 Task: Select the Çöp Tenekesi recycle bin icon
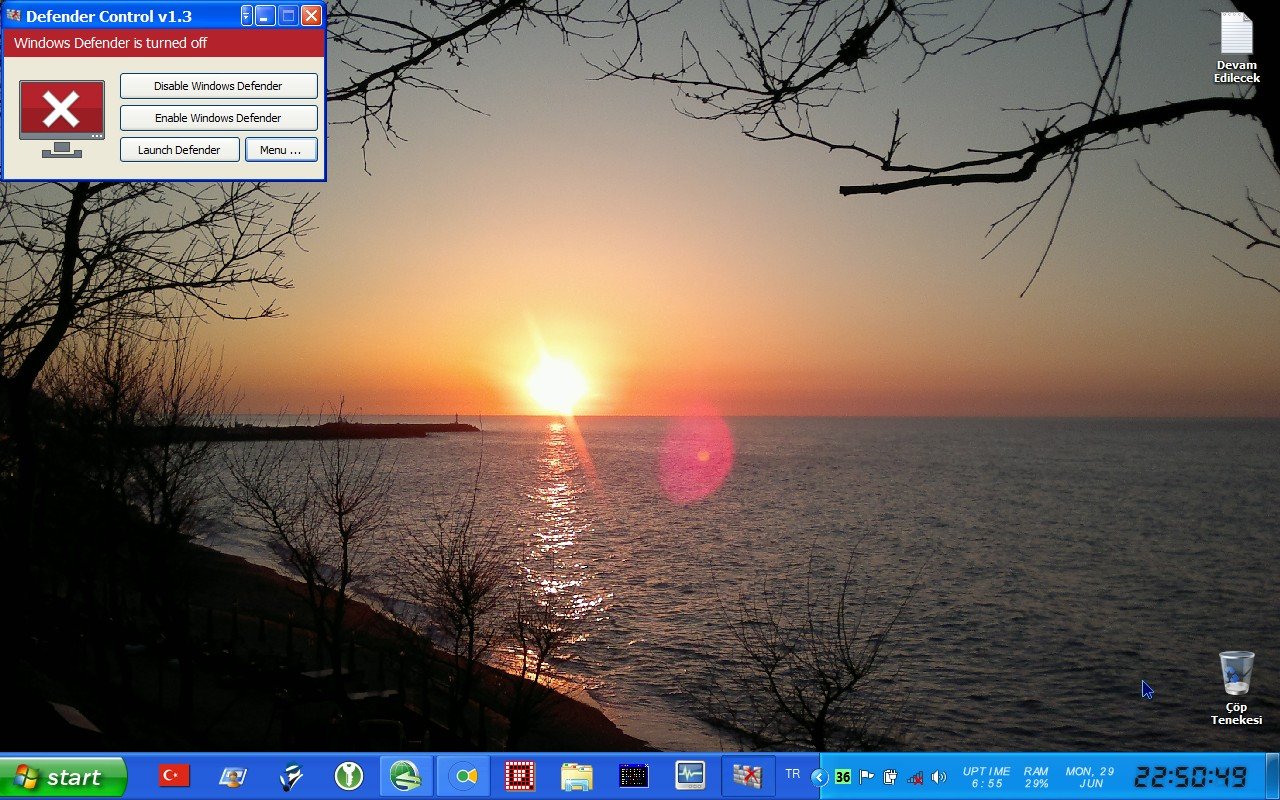(1237, 688)
